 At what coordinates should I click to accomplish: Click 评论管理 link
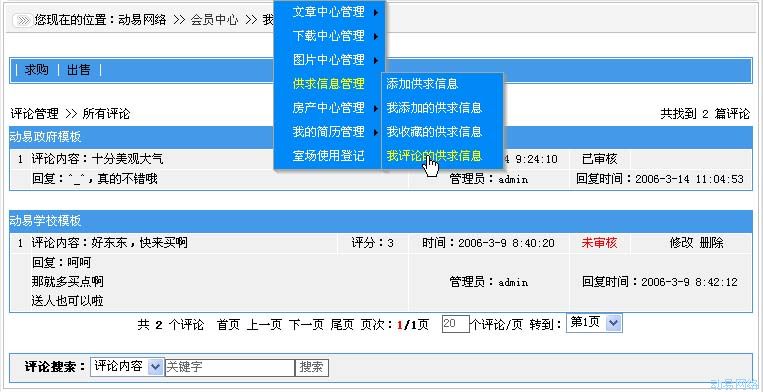[35, 114]
